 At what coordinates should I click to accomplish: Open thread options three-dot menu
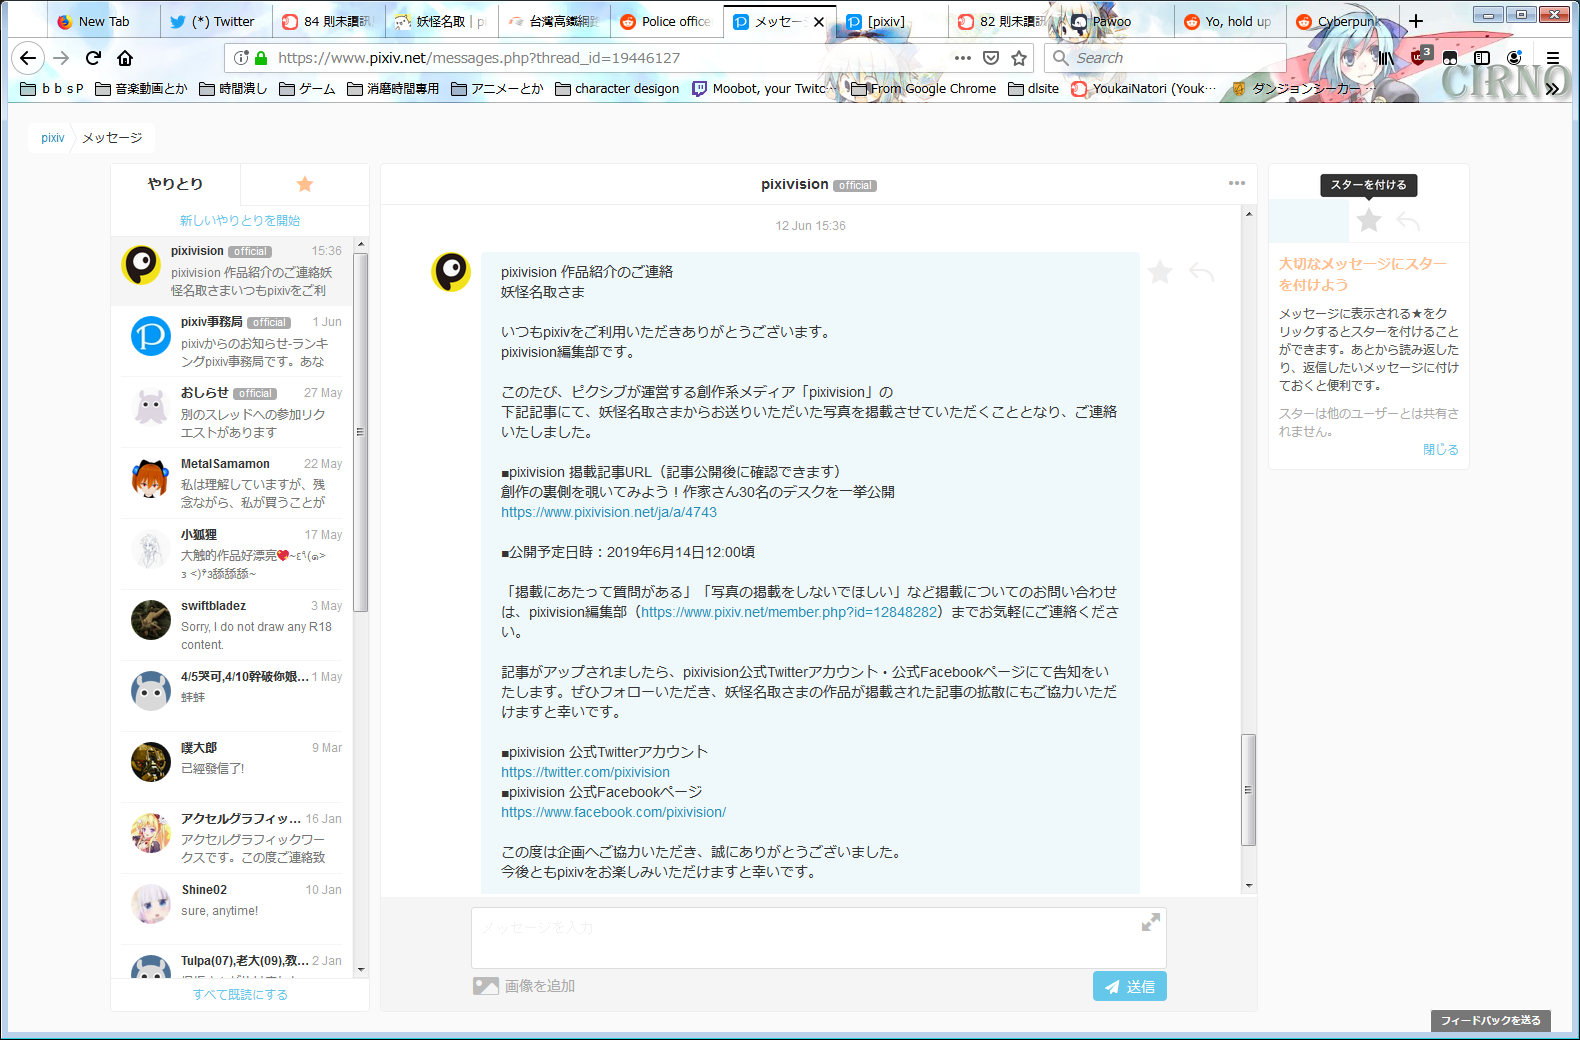(x=1237, y=183)
